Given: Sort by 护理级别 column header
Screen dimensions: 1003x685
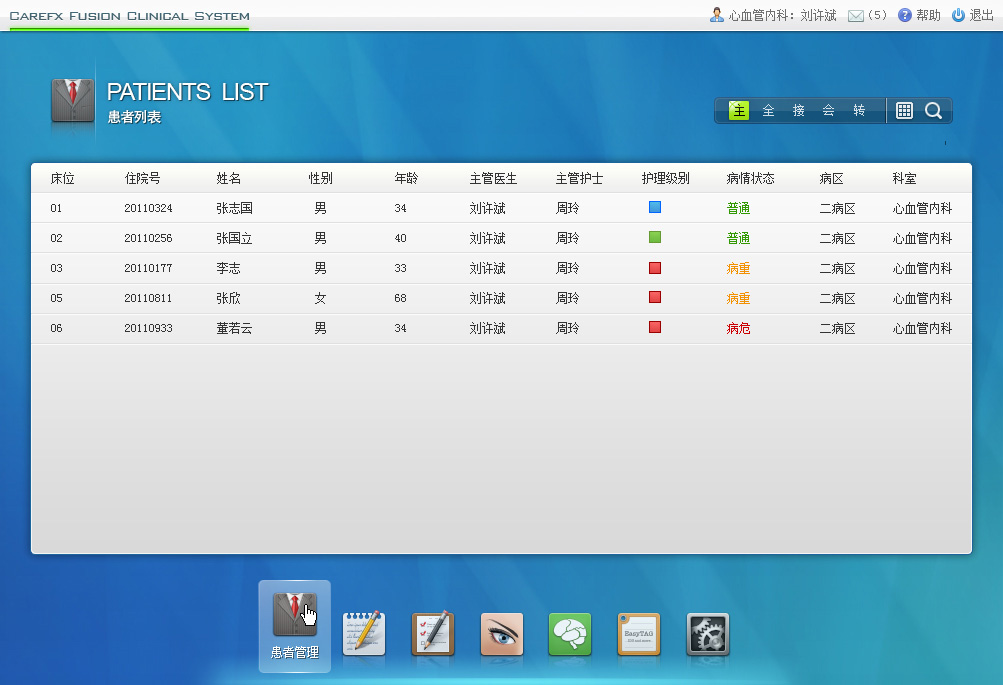Looking at the screenshot, I should 665,178.
